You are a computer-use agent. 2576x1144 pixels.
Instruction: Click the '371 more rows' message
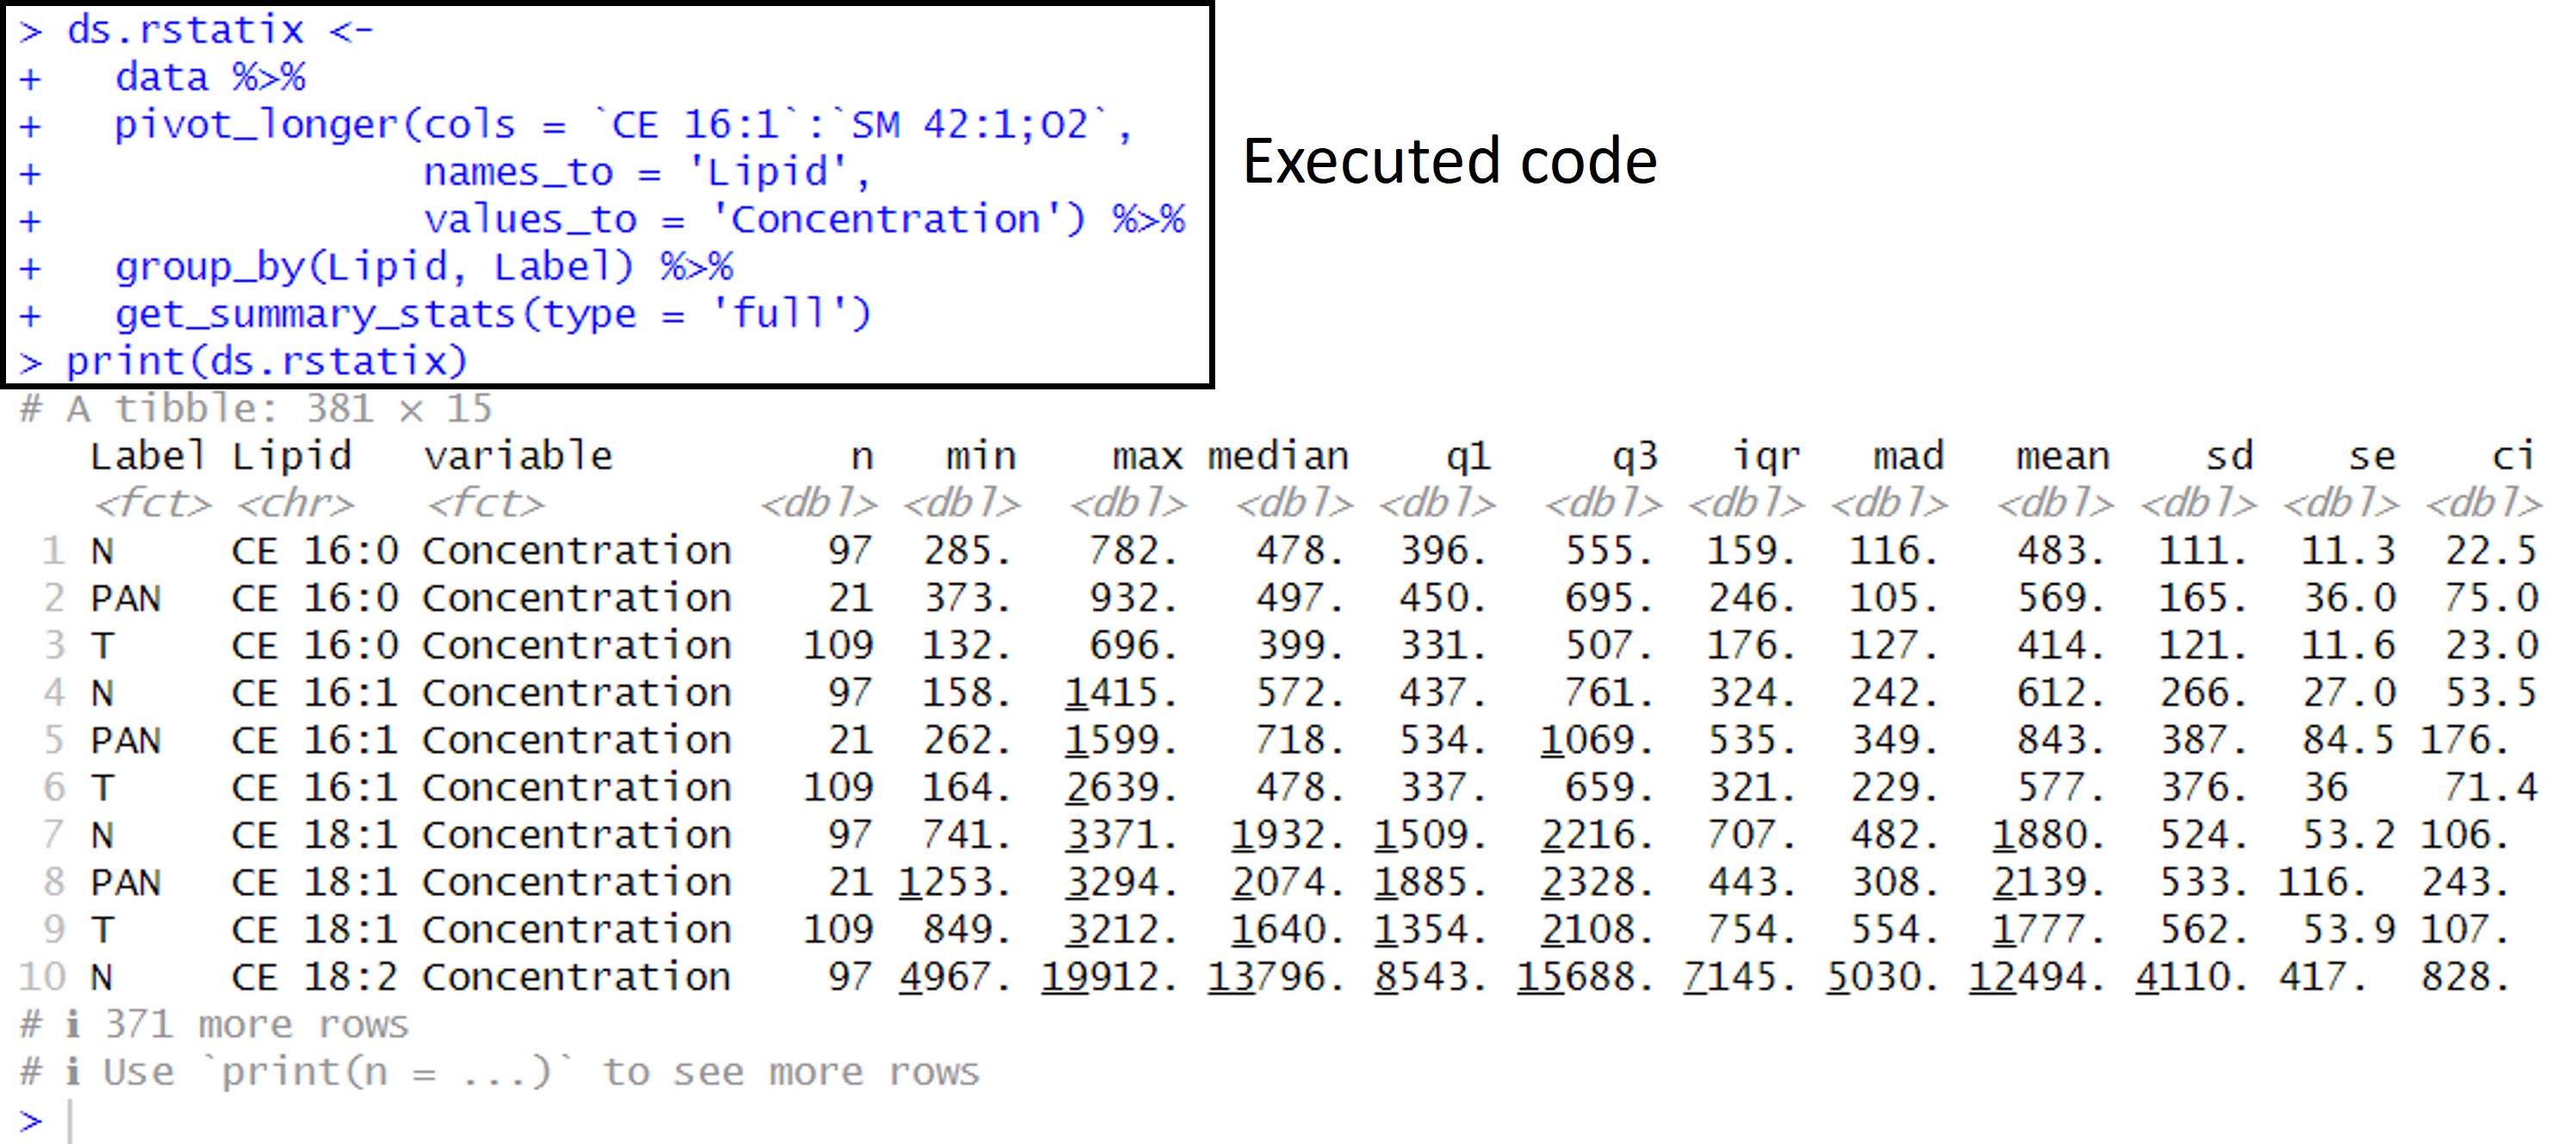(257, 1024)
